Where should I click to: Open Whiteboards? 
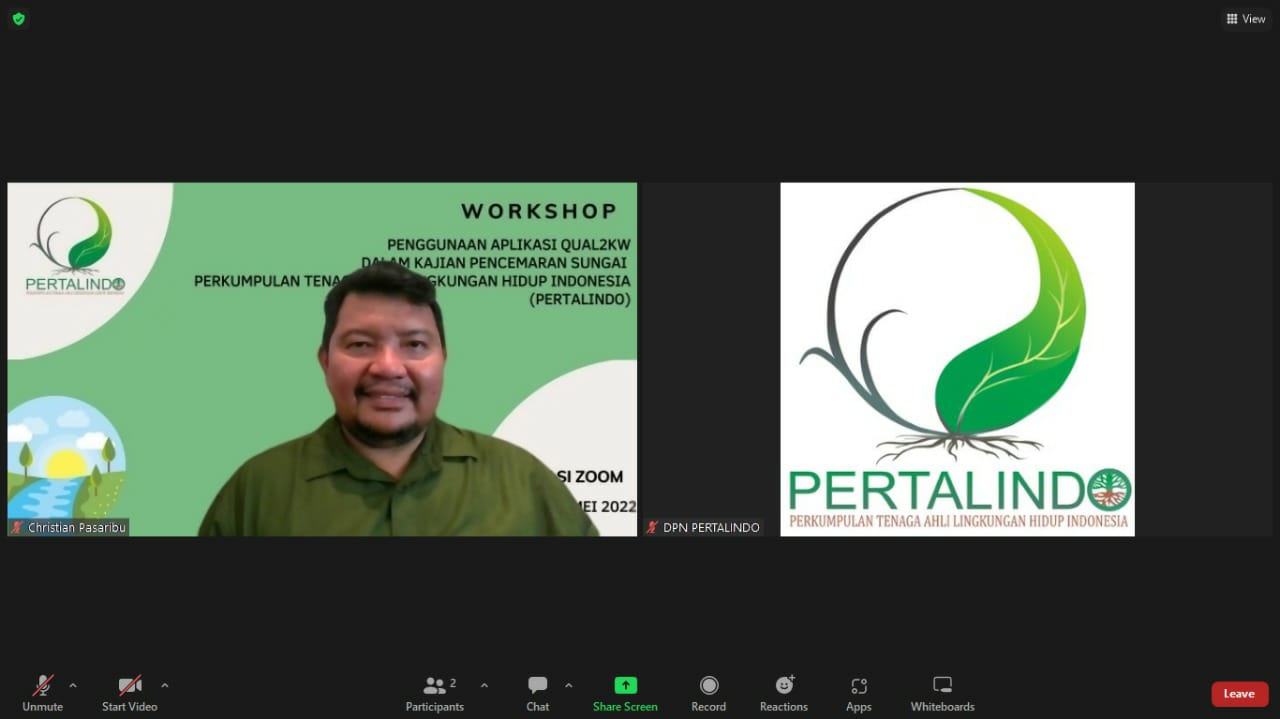tap(942, 692)
